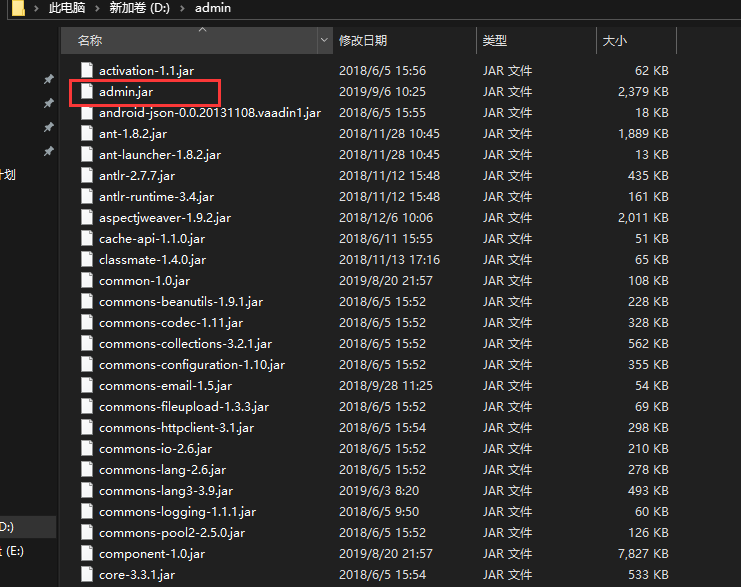Screen dimensions: 741x587
Task: Click the android-json vaadin1.jar file icon
Action: pos(87,112)
